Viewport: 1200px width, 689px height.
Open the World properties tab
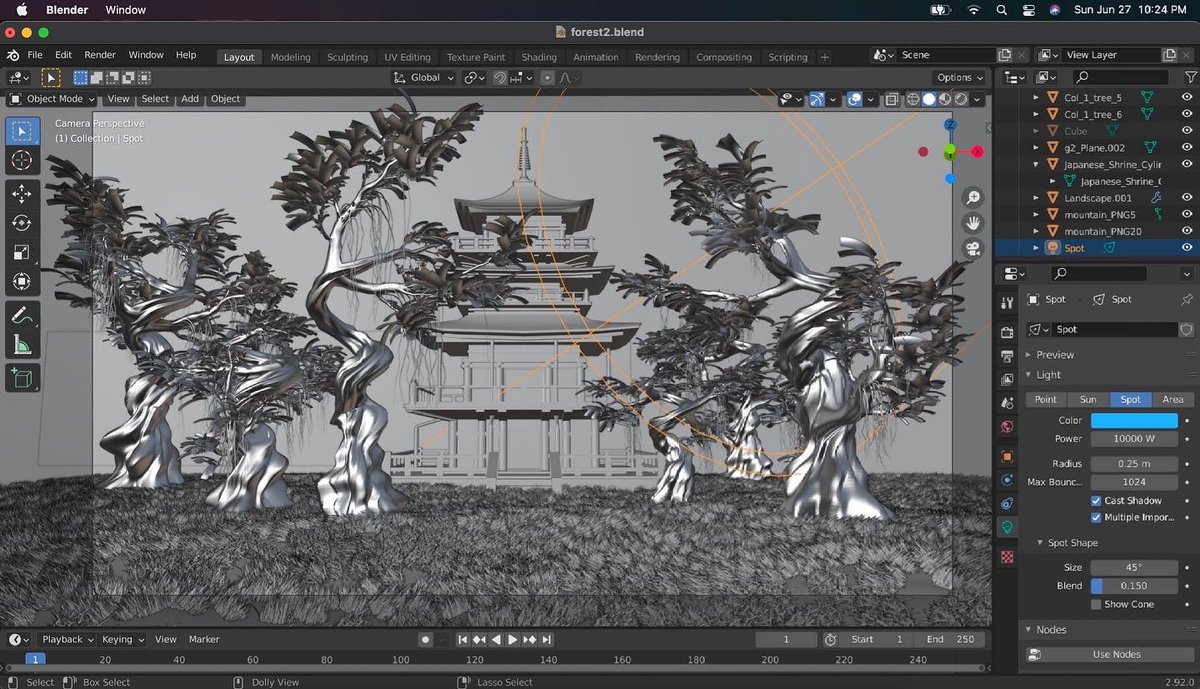click(x=1007, y=427)
